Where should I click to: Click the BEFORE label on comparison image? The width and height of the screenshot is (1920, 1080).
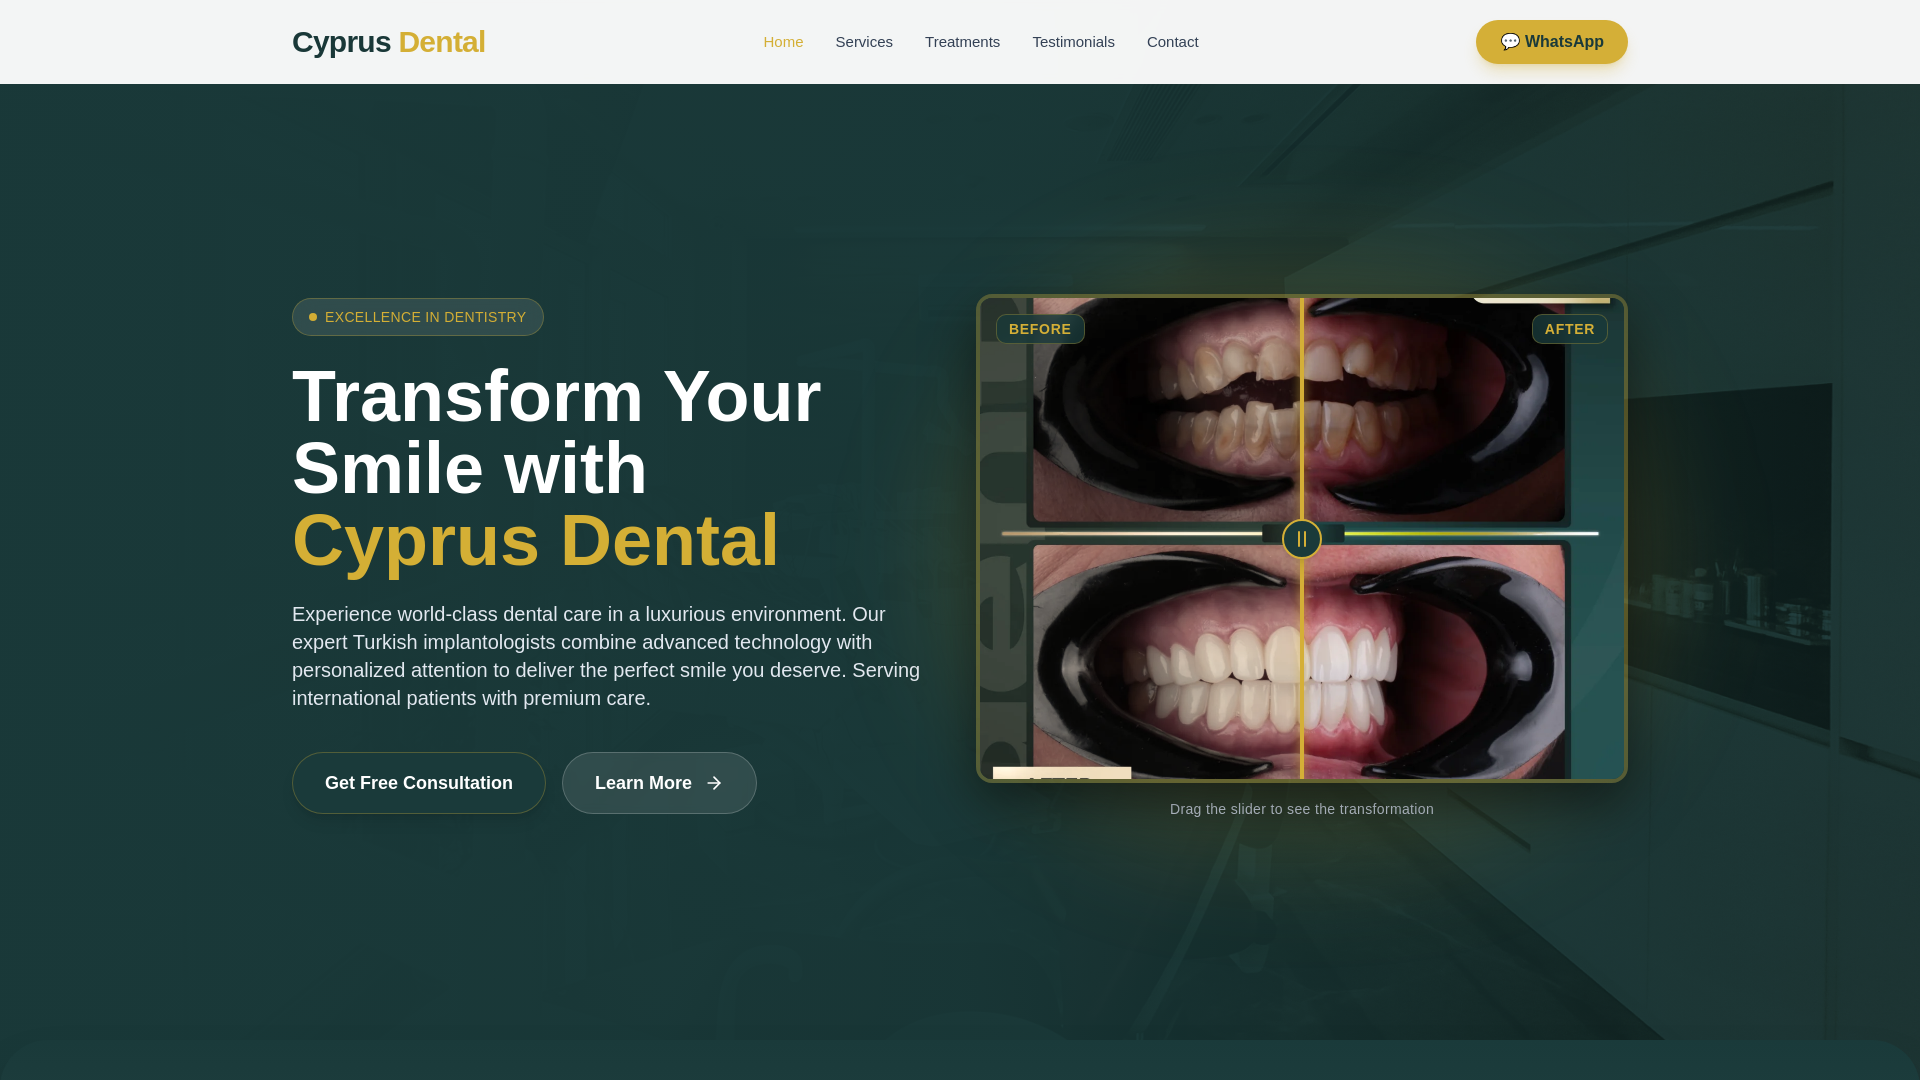pyautogui.click(x=1040, y=329)
